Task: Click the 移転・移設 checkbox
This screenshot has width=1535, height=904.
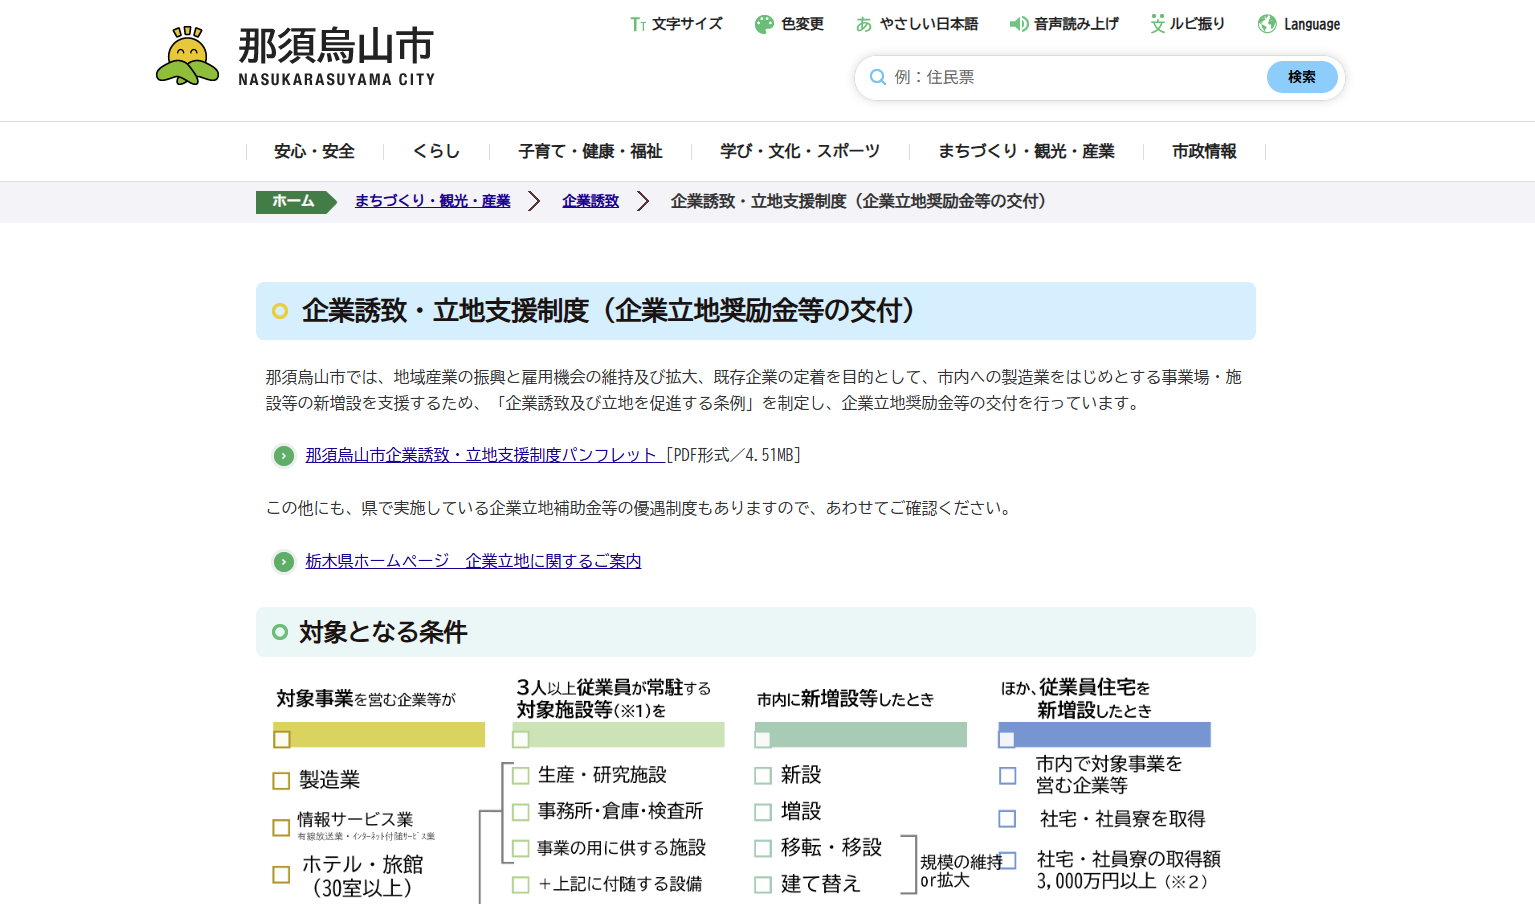Action: 763,849
